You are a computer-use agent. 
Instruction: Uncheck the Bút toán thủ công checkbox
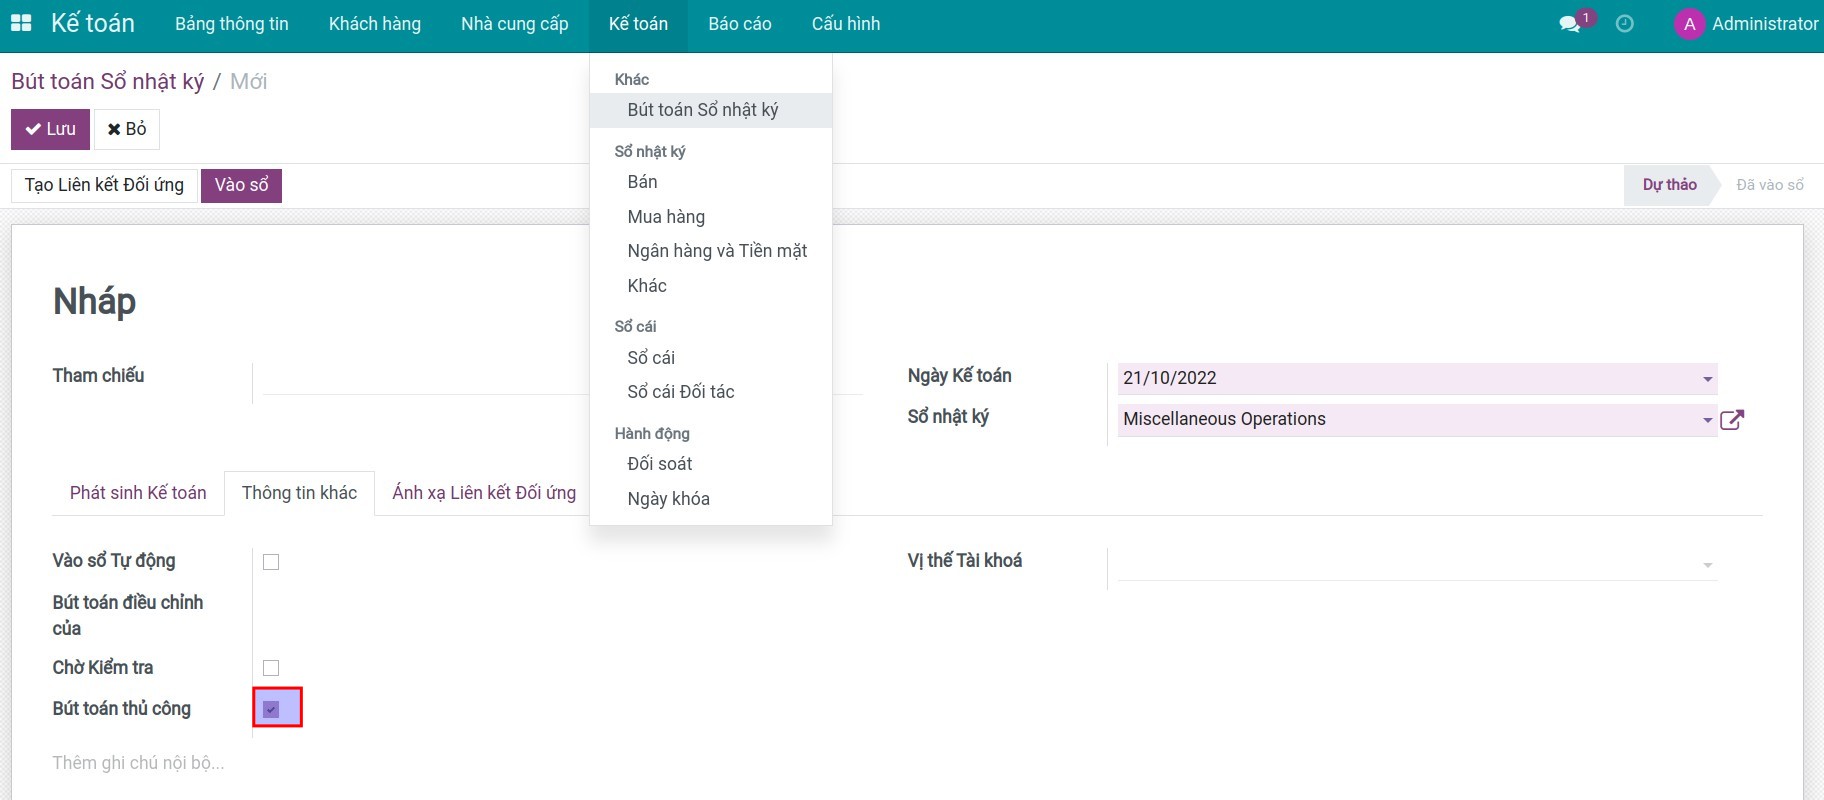point(271,709)
